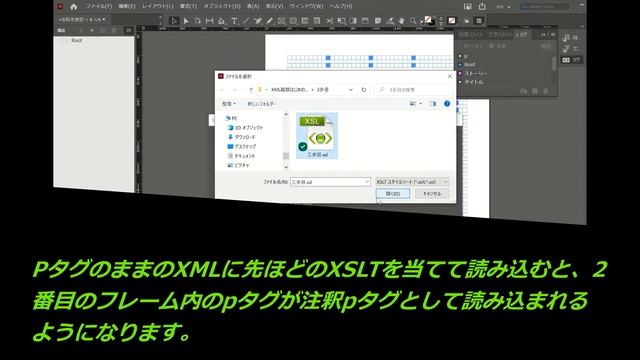Click the Share icon in top bar

click(x=482, y=7)
